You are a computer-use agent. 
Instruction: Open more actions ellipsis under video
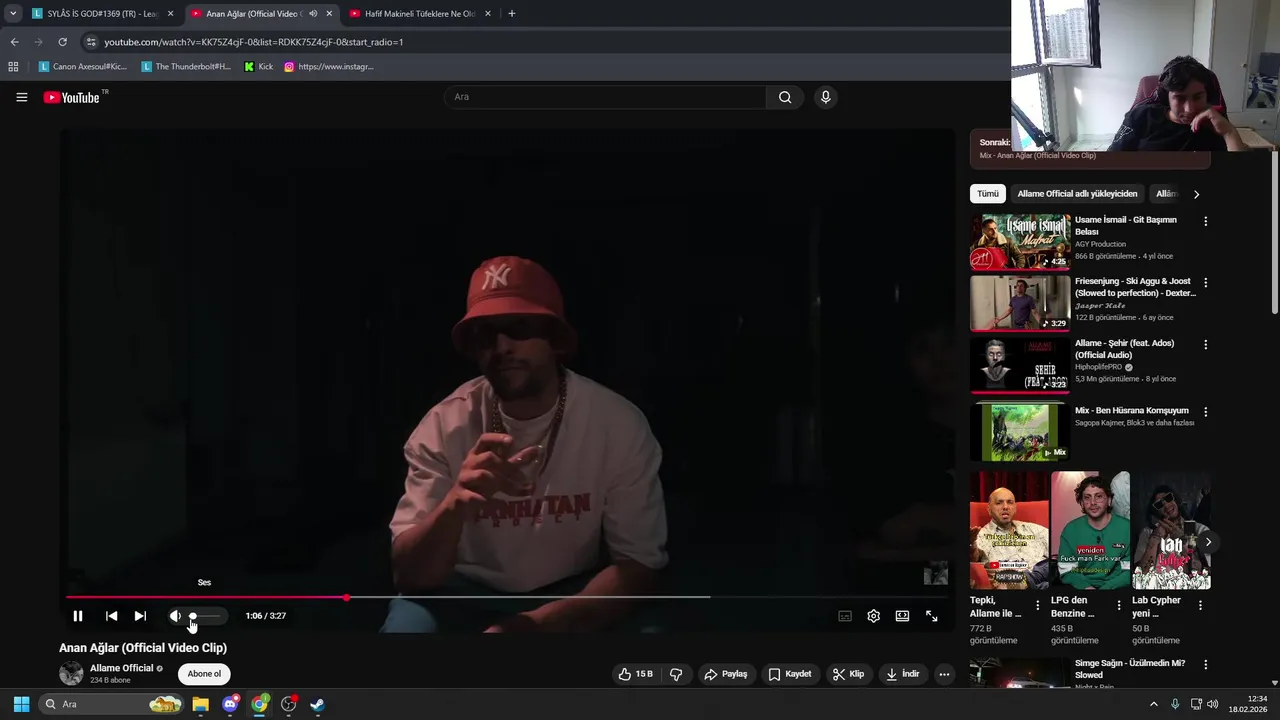(x=944, y=674)
